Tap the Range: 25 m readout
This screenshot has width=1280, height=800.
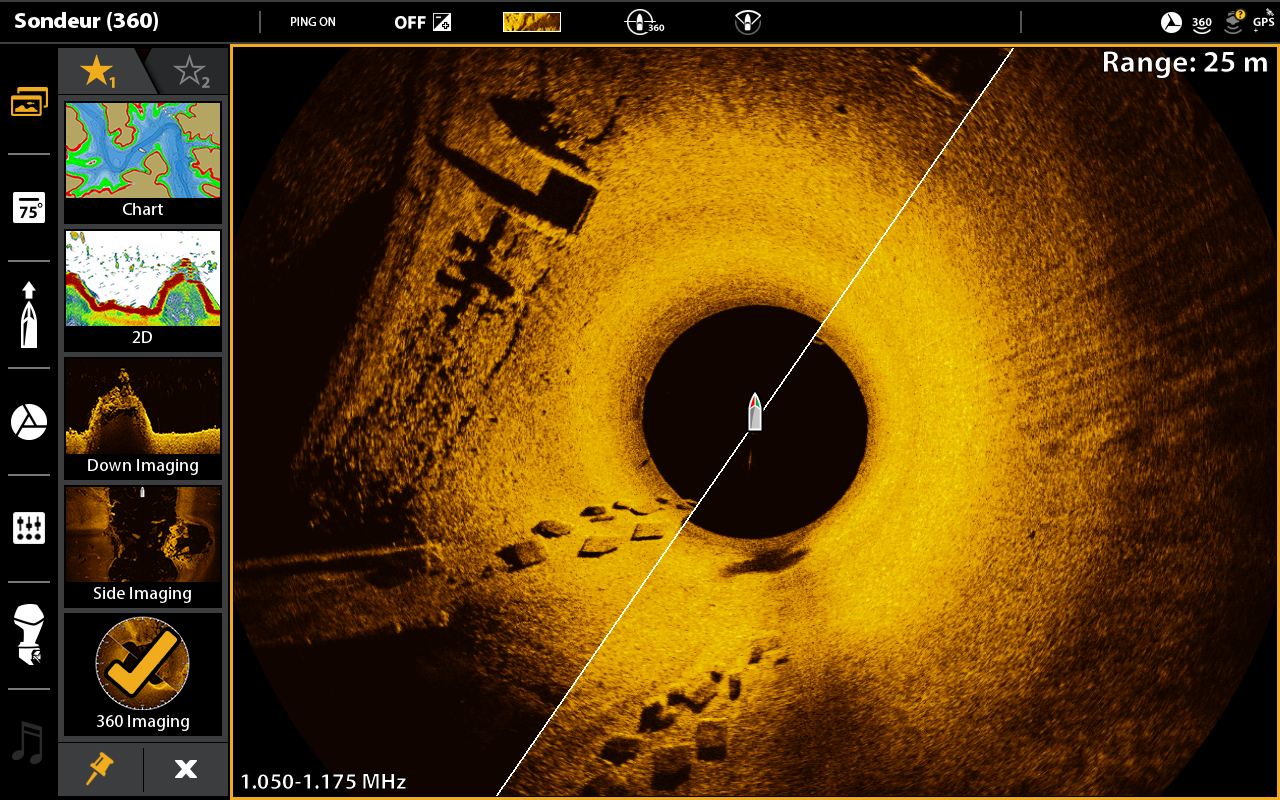pos(1185,63)
